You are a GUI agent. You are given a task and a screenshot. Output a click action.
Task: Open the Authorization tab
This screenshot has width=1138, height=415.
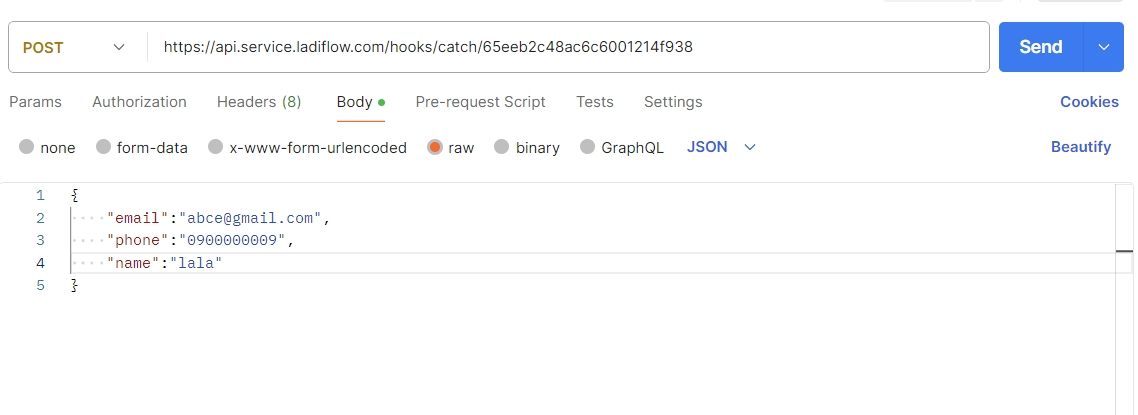(139, 102)
